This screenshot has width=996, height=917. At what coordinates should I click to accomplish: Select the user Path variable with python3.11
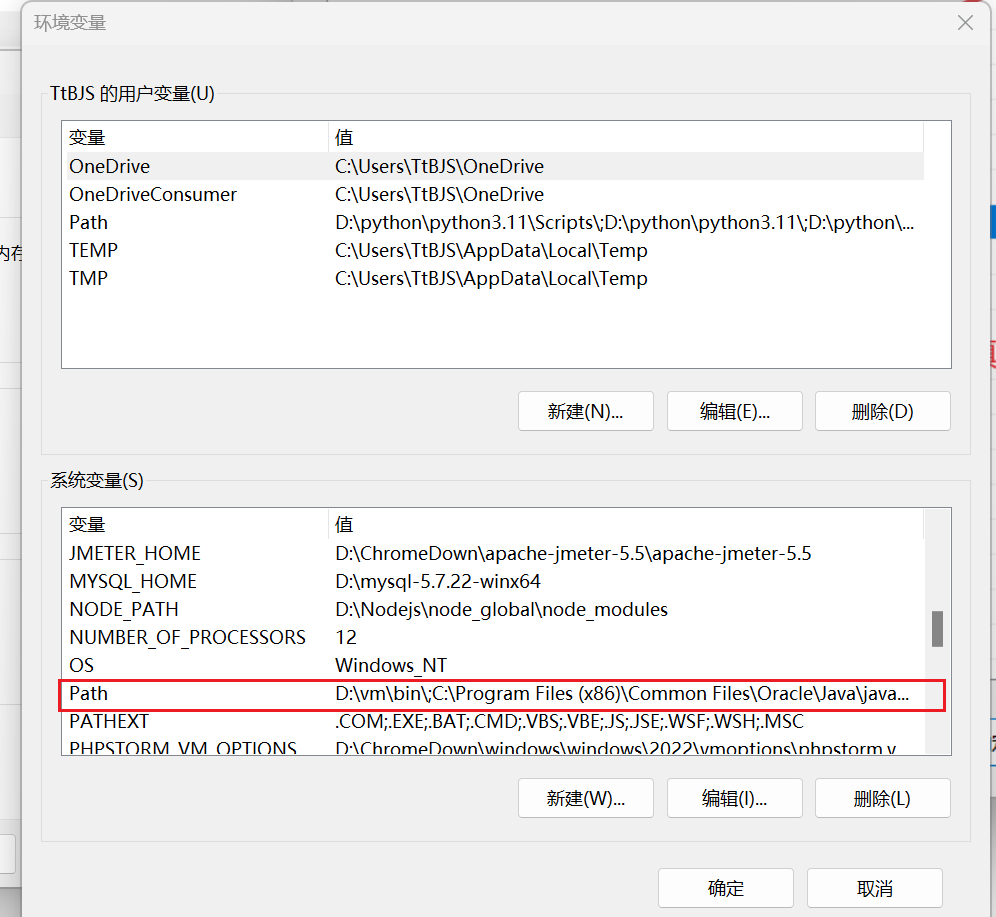[x=494, y=222]
